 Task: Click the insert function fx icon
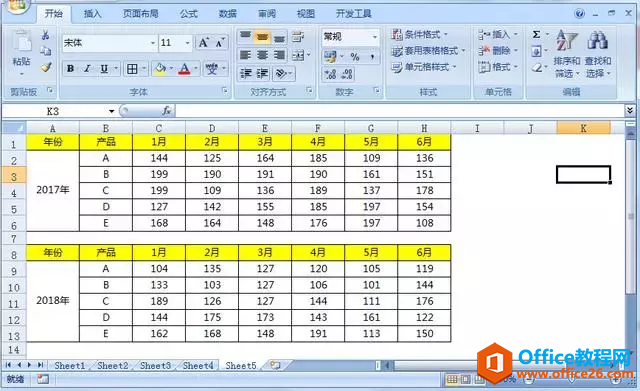click(x=166, y=111)
